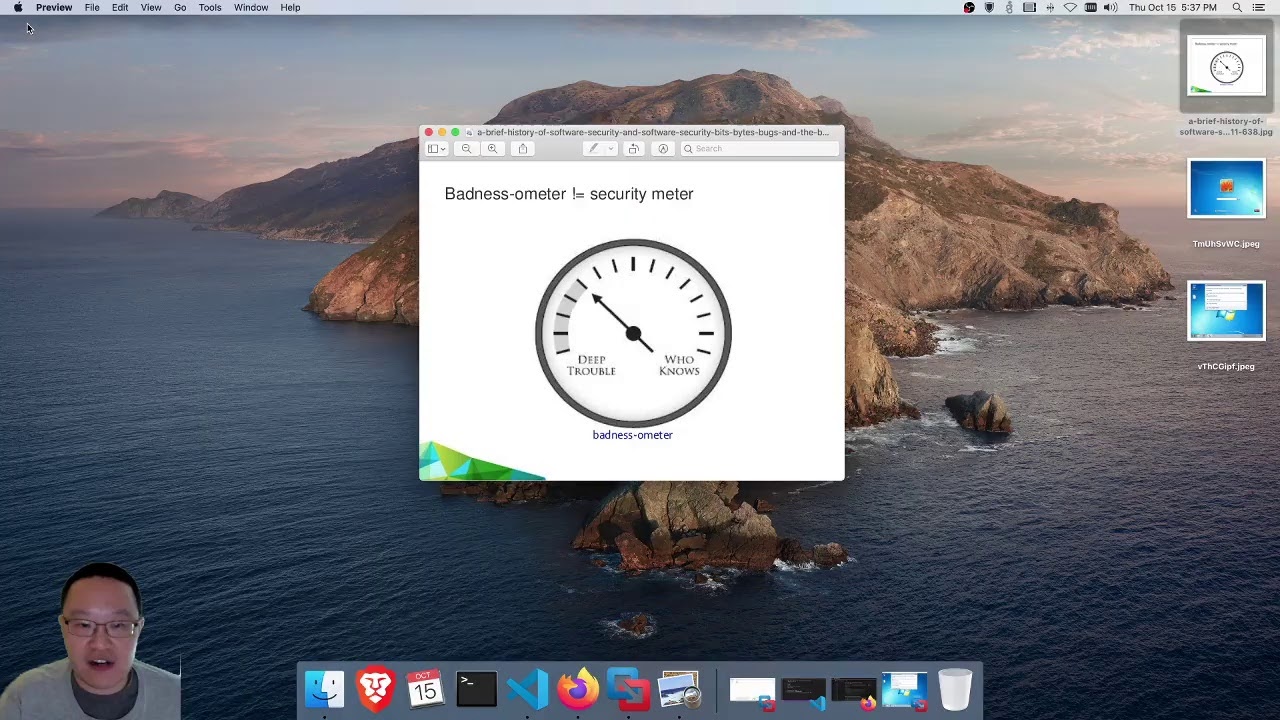Close the Preview window
1280x720 pixels.
(x=429, y=132)
